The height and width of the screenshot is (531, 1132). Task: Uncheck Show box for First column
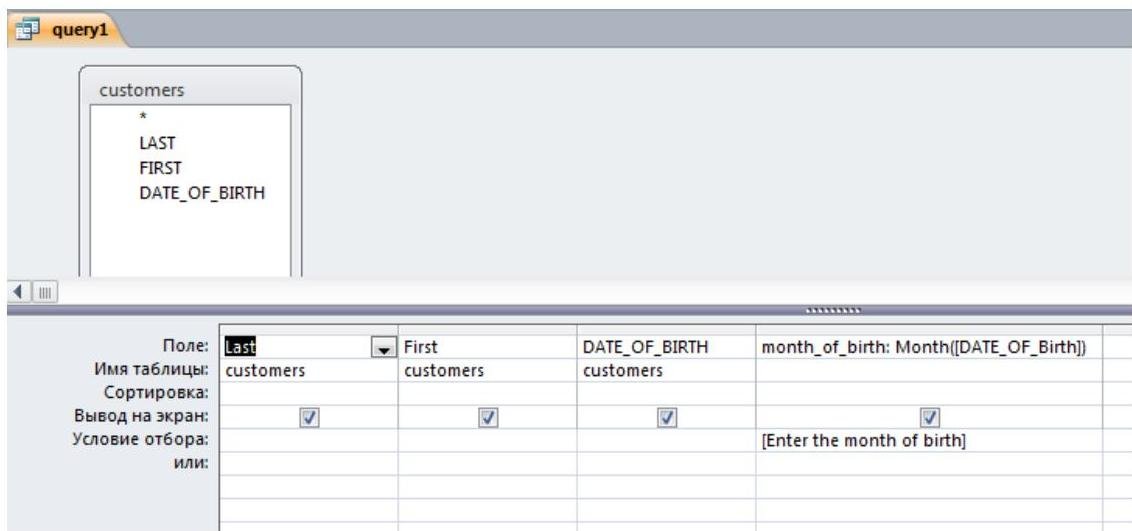(487, 418)
